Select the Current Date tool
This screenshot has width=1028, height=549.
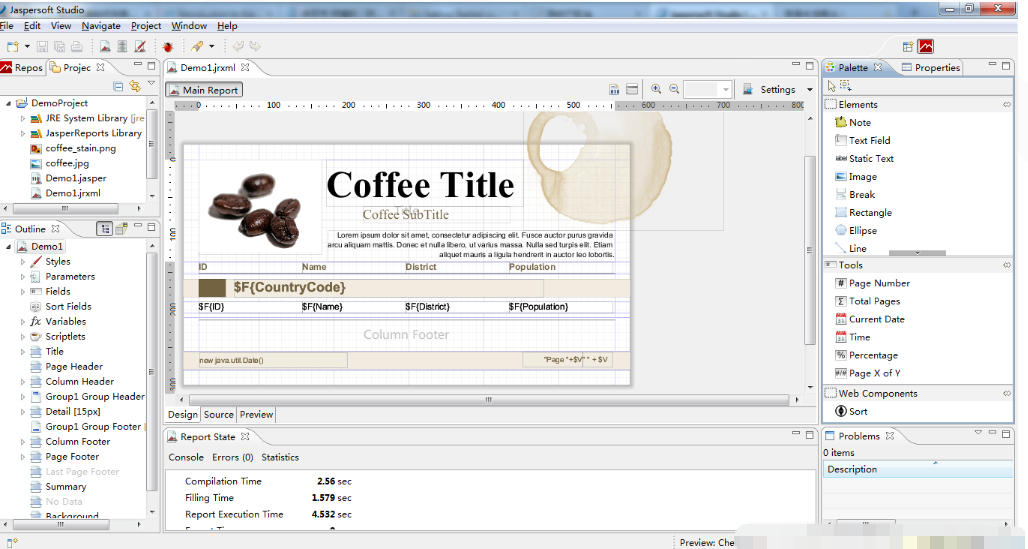(x=876, y=320)
